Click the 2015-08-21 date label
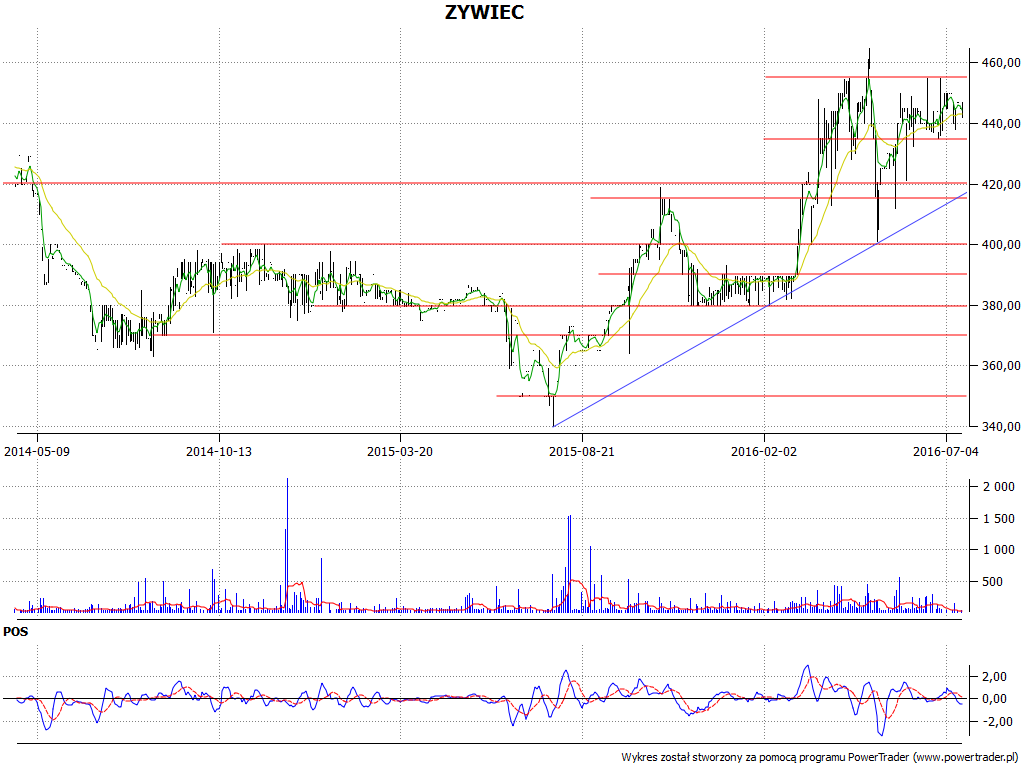This screenshot has height=768, width=1024. 582,451
